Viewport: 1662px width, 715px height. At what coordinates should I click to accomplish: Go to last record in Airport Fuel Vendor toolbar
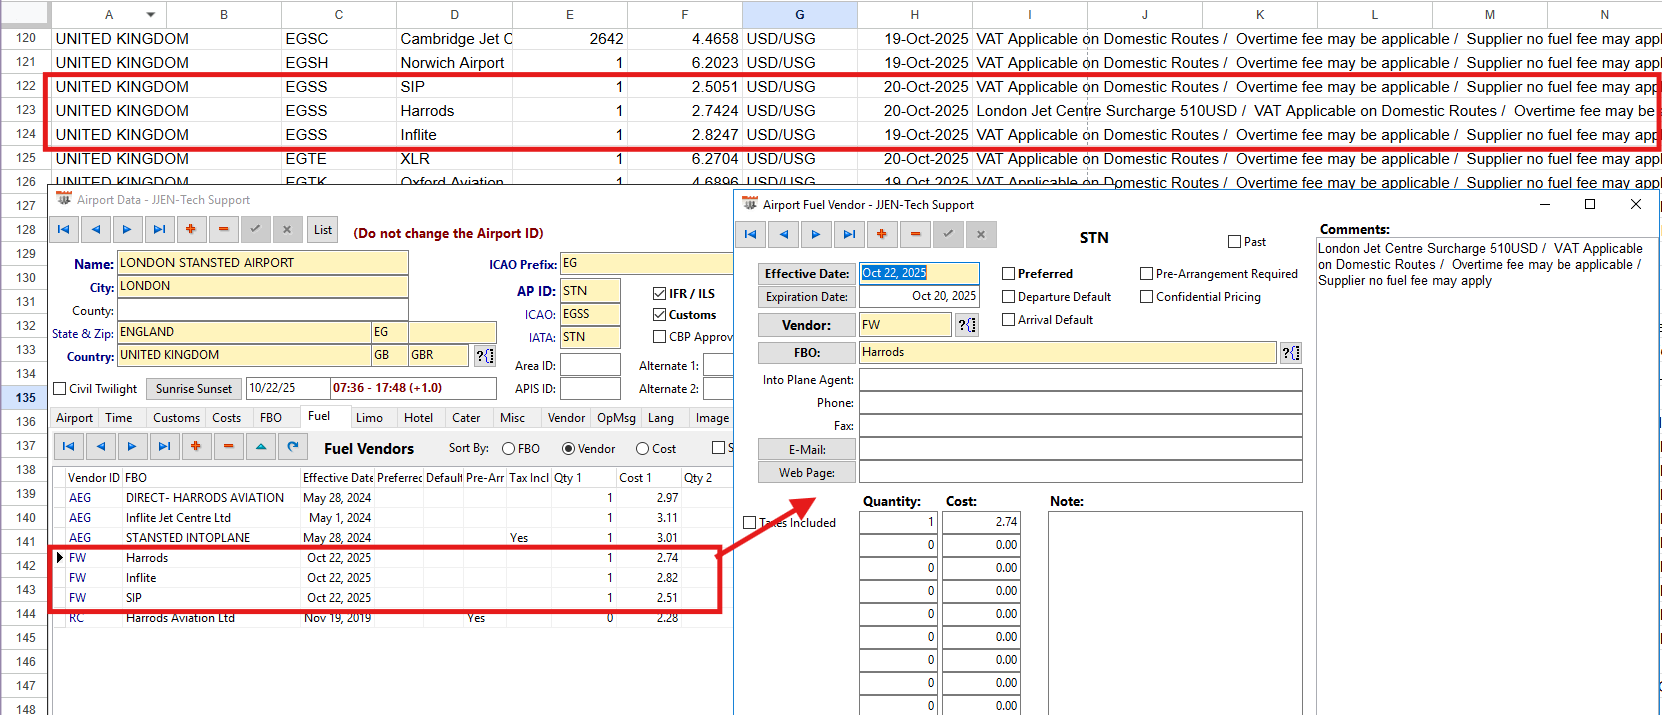coord(849,235)
